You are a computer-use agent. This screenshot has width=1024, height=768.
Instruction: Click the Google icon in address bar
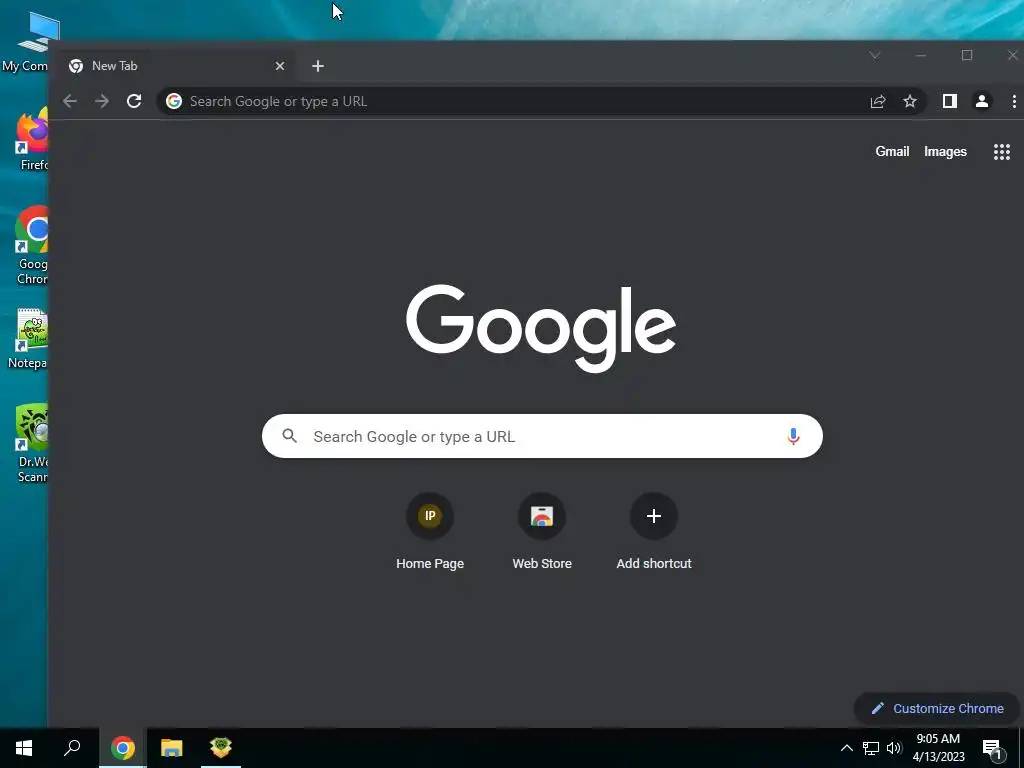click(x=174, y=101)
